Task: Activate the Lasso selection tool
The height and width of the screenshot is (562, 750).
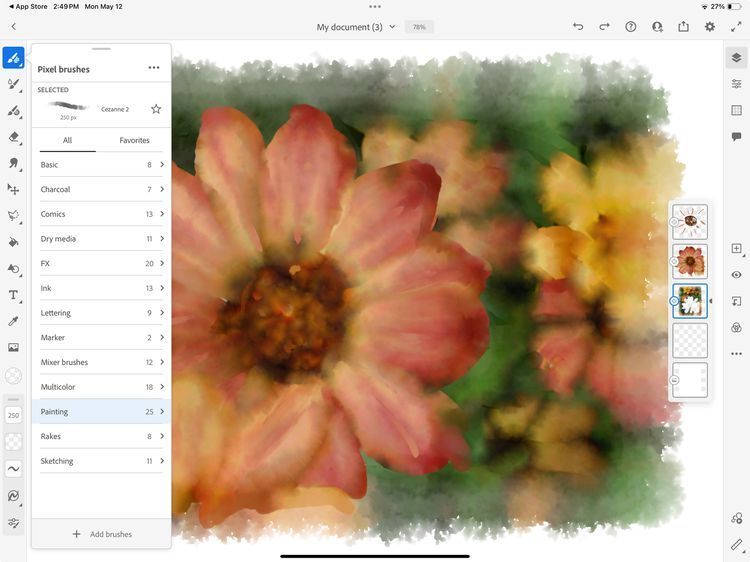Action: (14, 215)
